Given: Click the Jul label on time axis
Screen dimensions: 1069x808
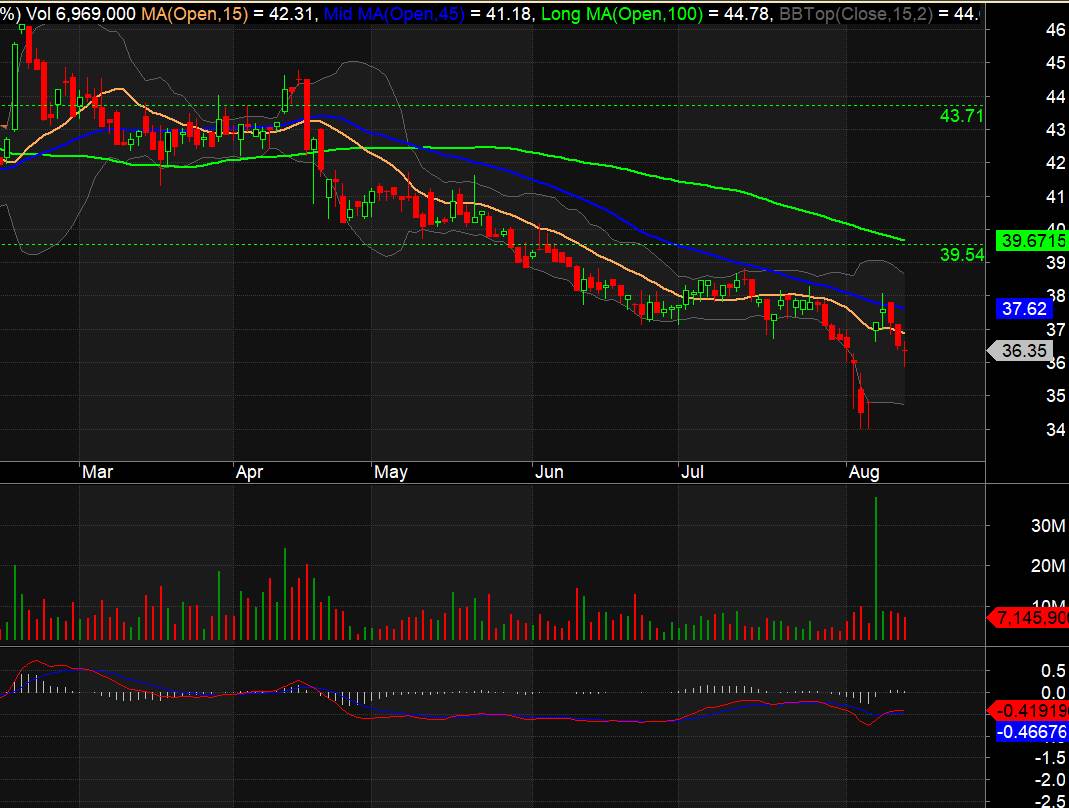Looking at the screenshot, I should [x=692, y=471].
